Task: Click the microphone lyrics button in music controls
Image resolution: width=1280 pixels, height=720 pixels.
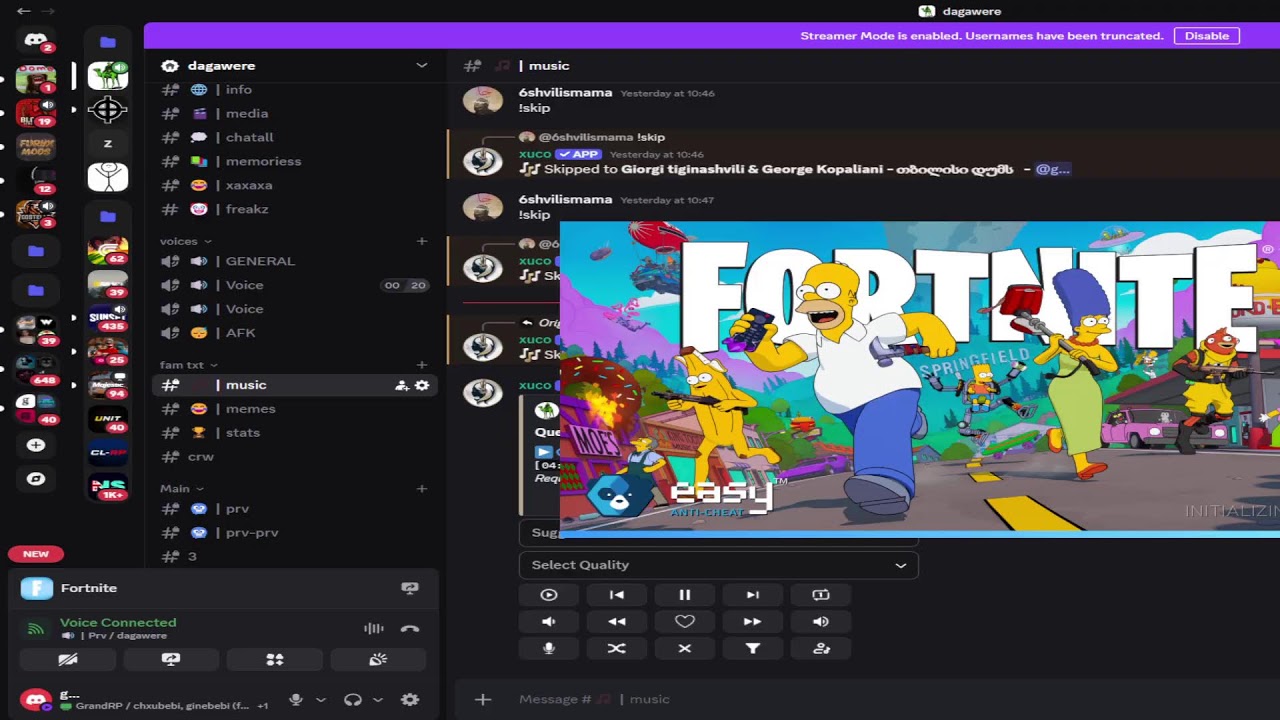Action: (x=549, y=649)
